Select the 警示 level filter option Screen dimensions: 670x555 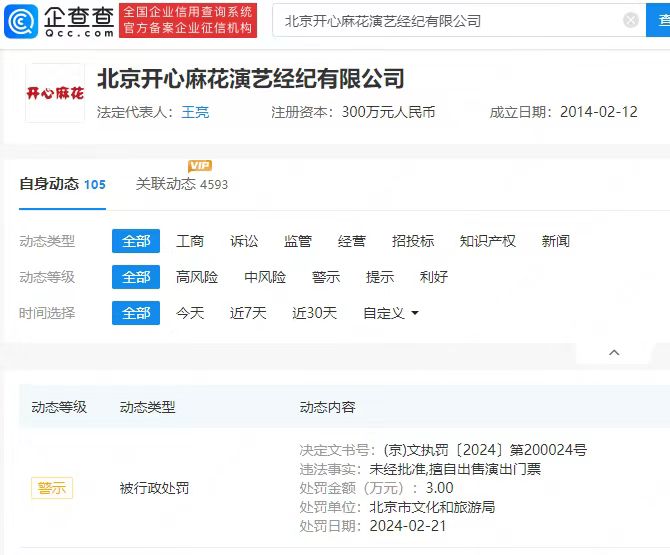(326, 277)
